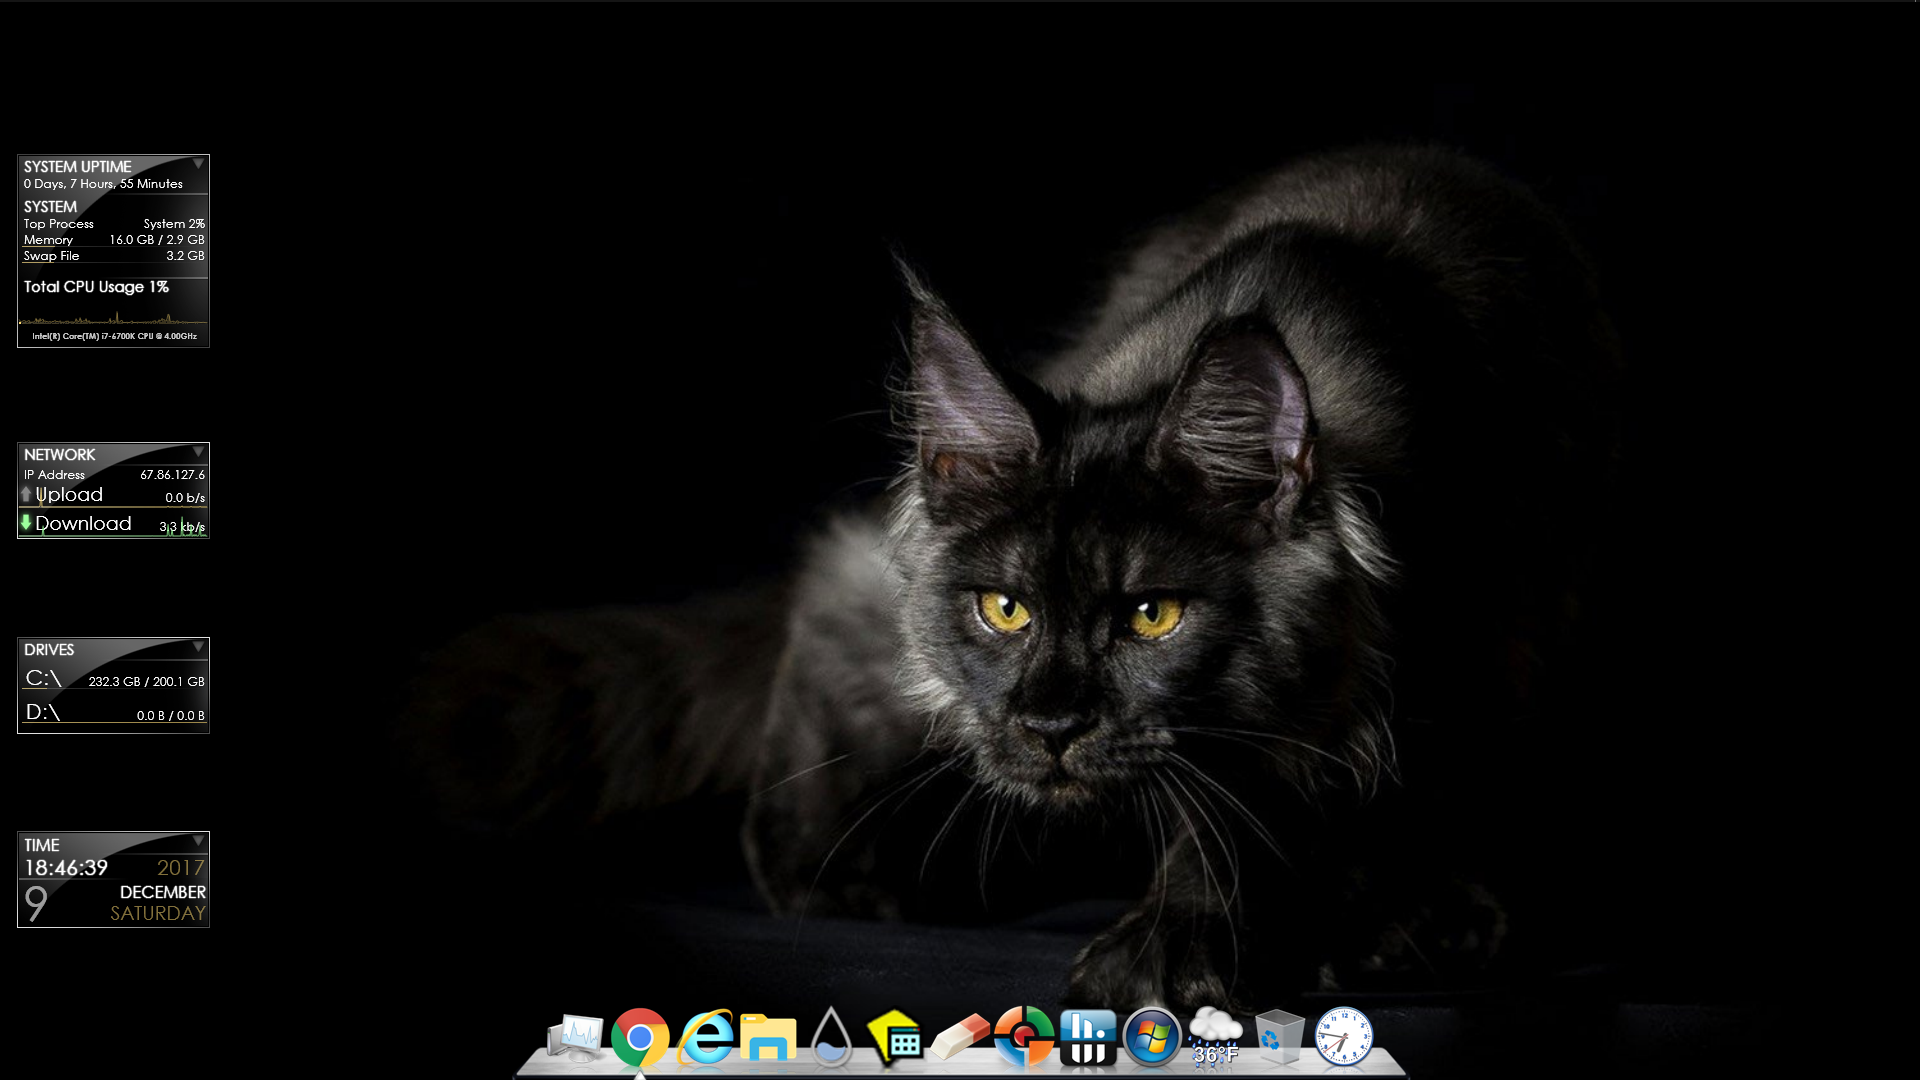
Task: Open File Explorer folder icon
Action: click(768, 1038)
